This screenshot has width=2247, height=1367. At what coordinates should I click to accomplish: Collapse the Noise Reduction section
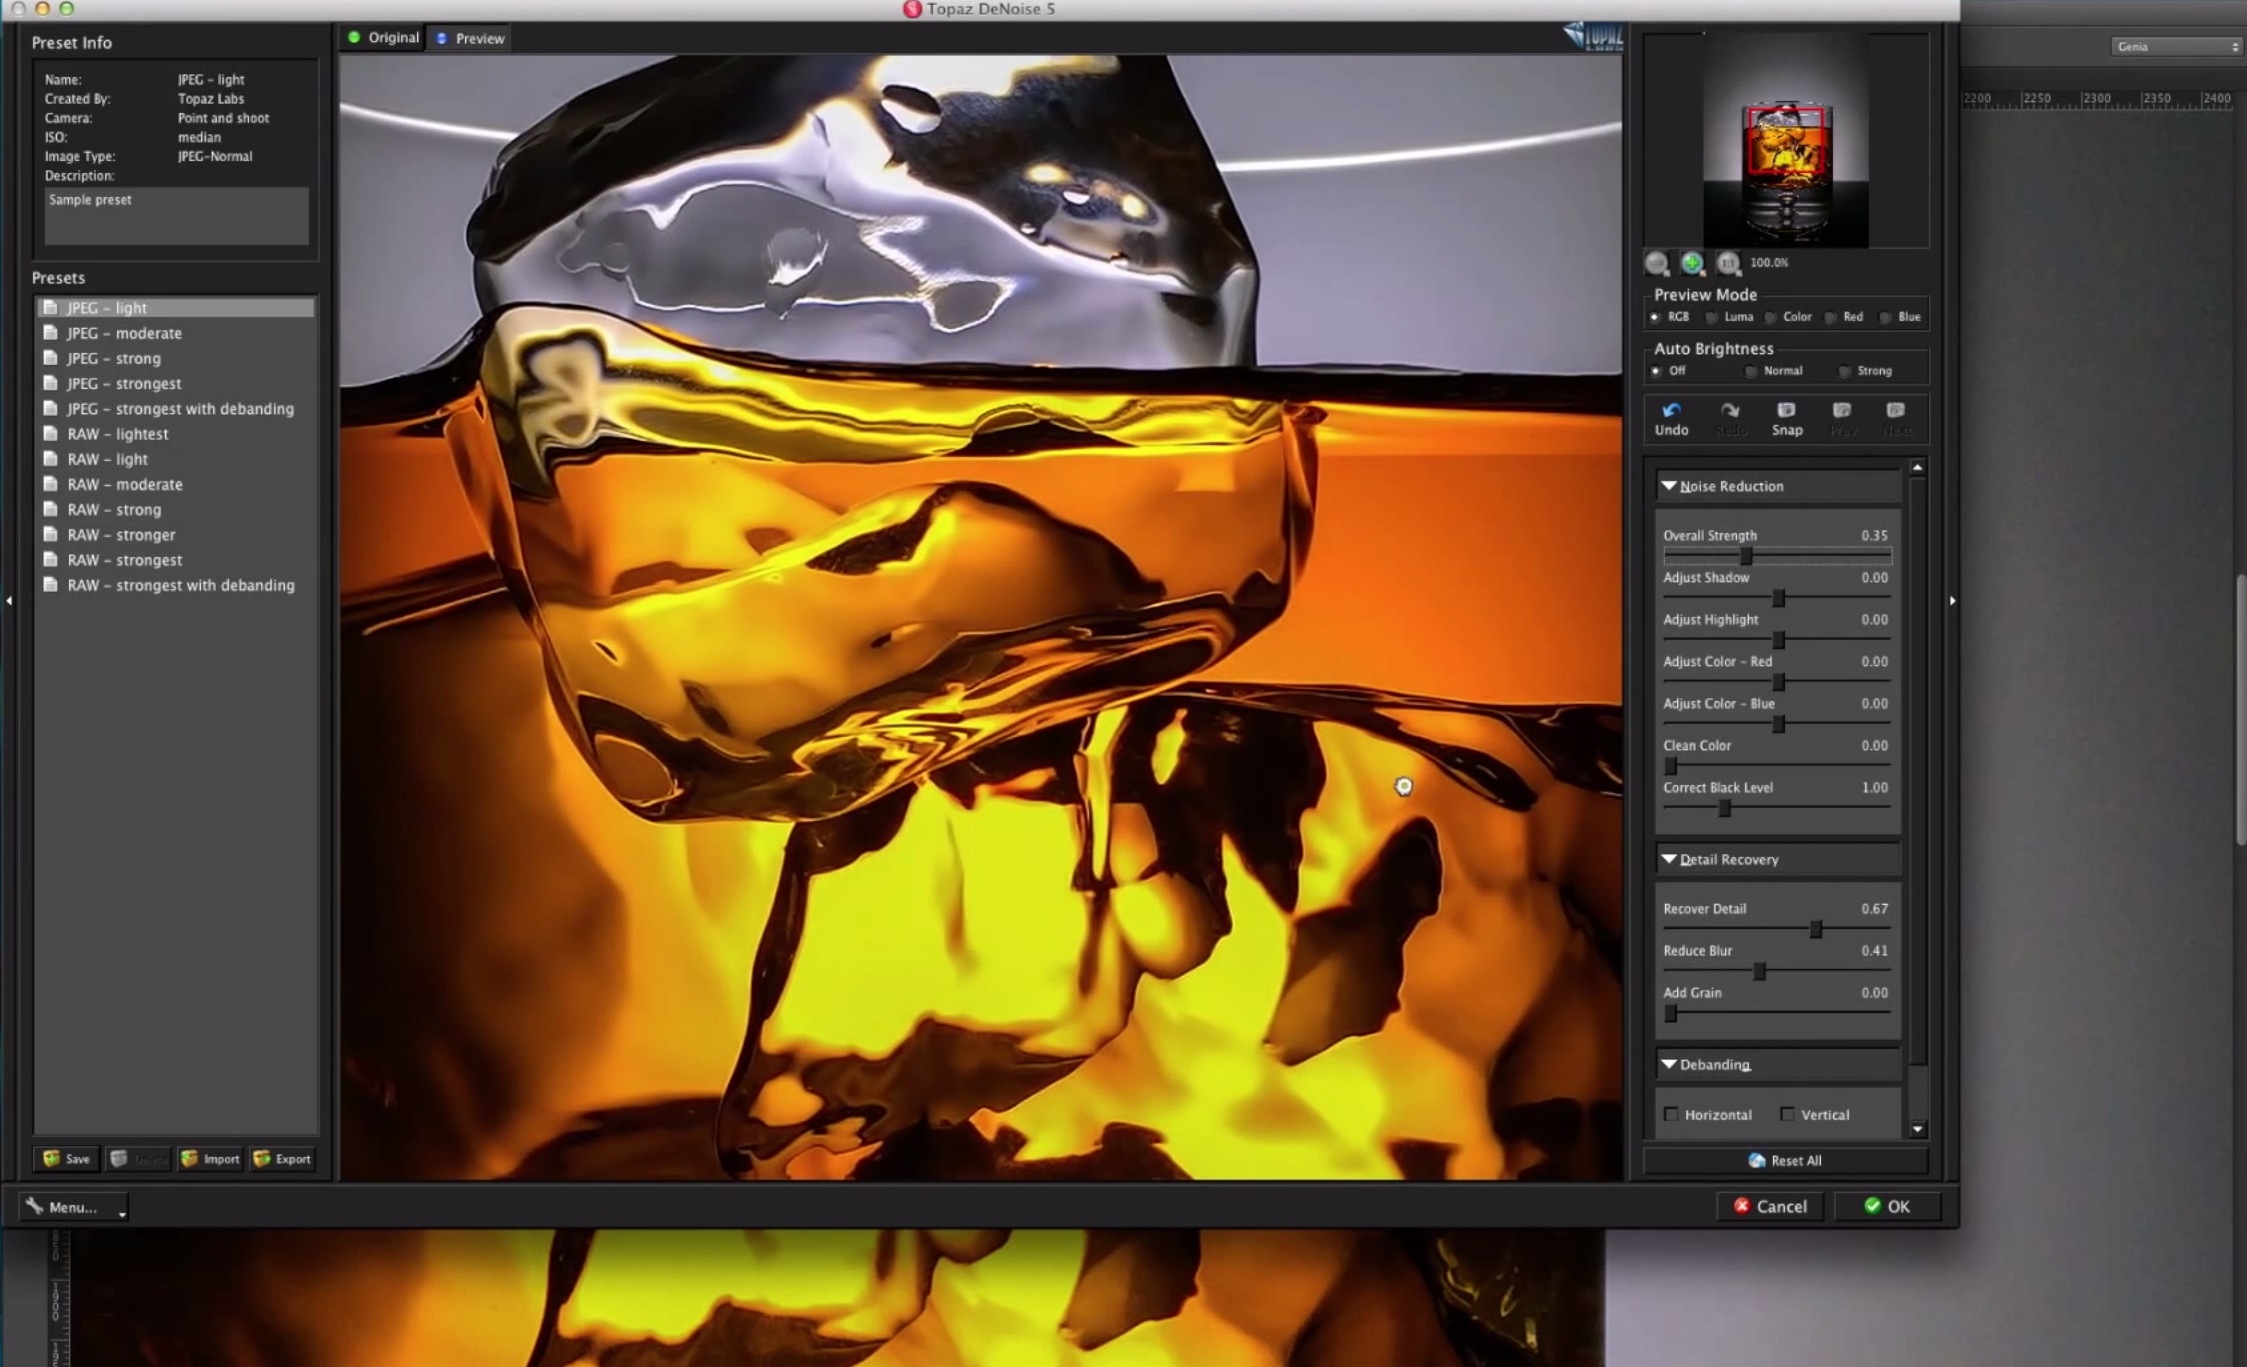1669,486
